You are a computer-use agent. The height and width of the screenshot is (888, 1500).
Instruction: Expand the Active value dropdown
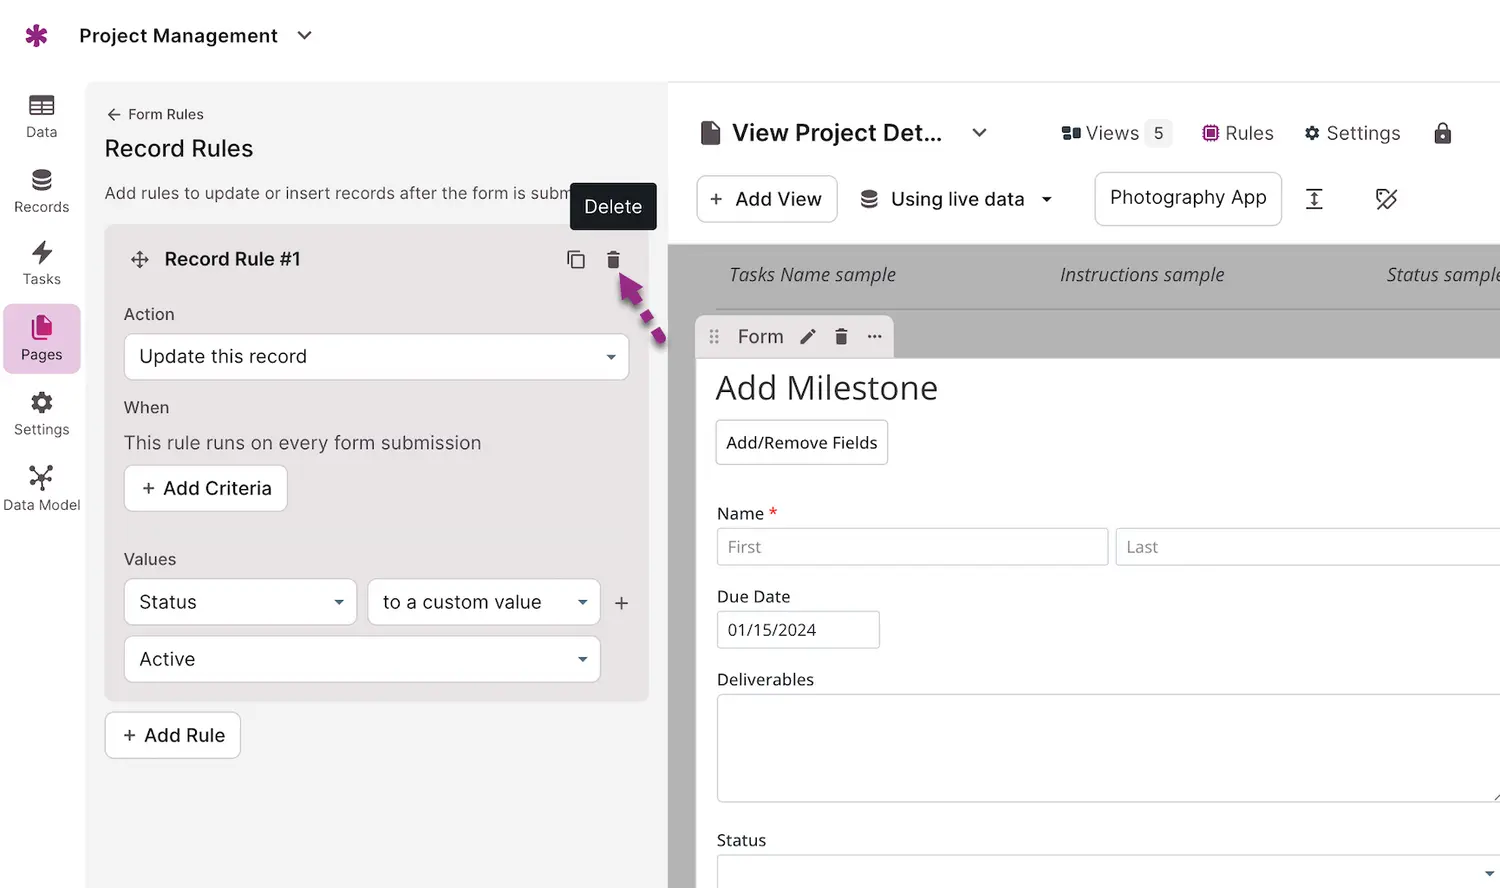[362, 659]
